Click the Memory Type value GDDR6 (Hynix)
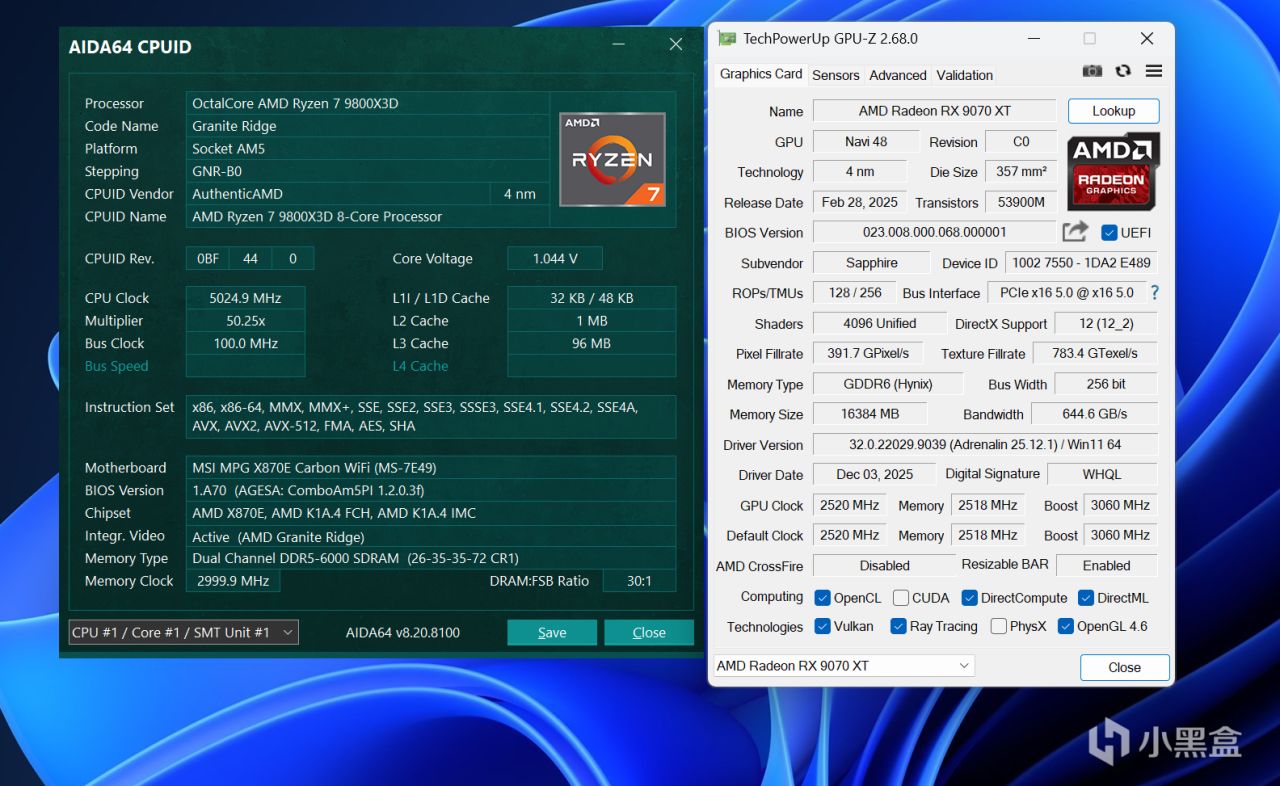Screen dimensions: 1280x786 pos(887,384)
